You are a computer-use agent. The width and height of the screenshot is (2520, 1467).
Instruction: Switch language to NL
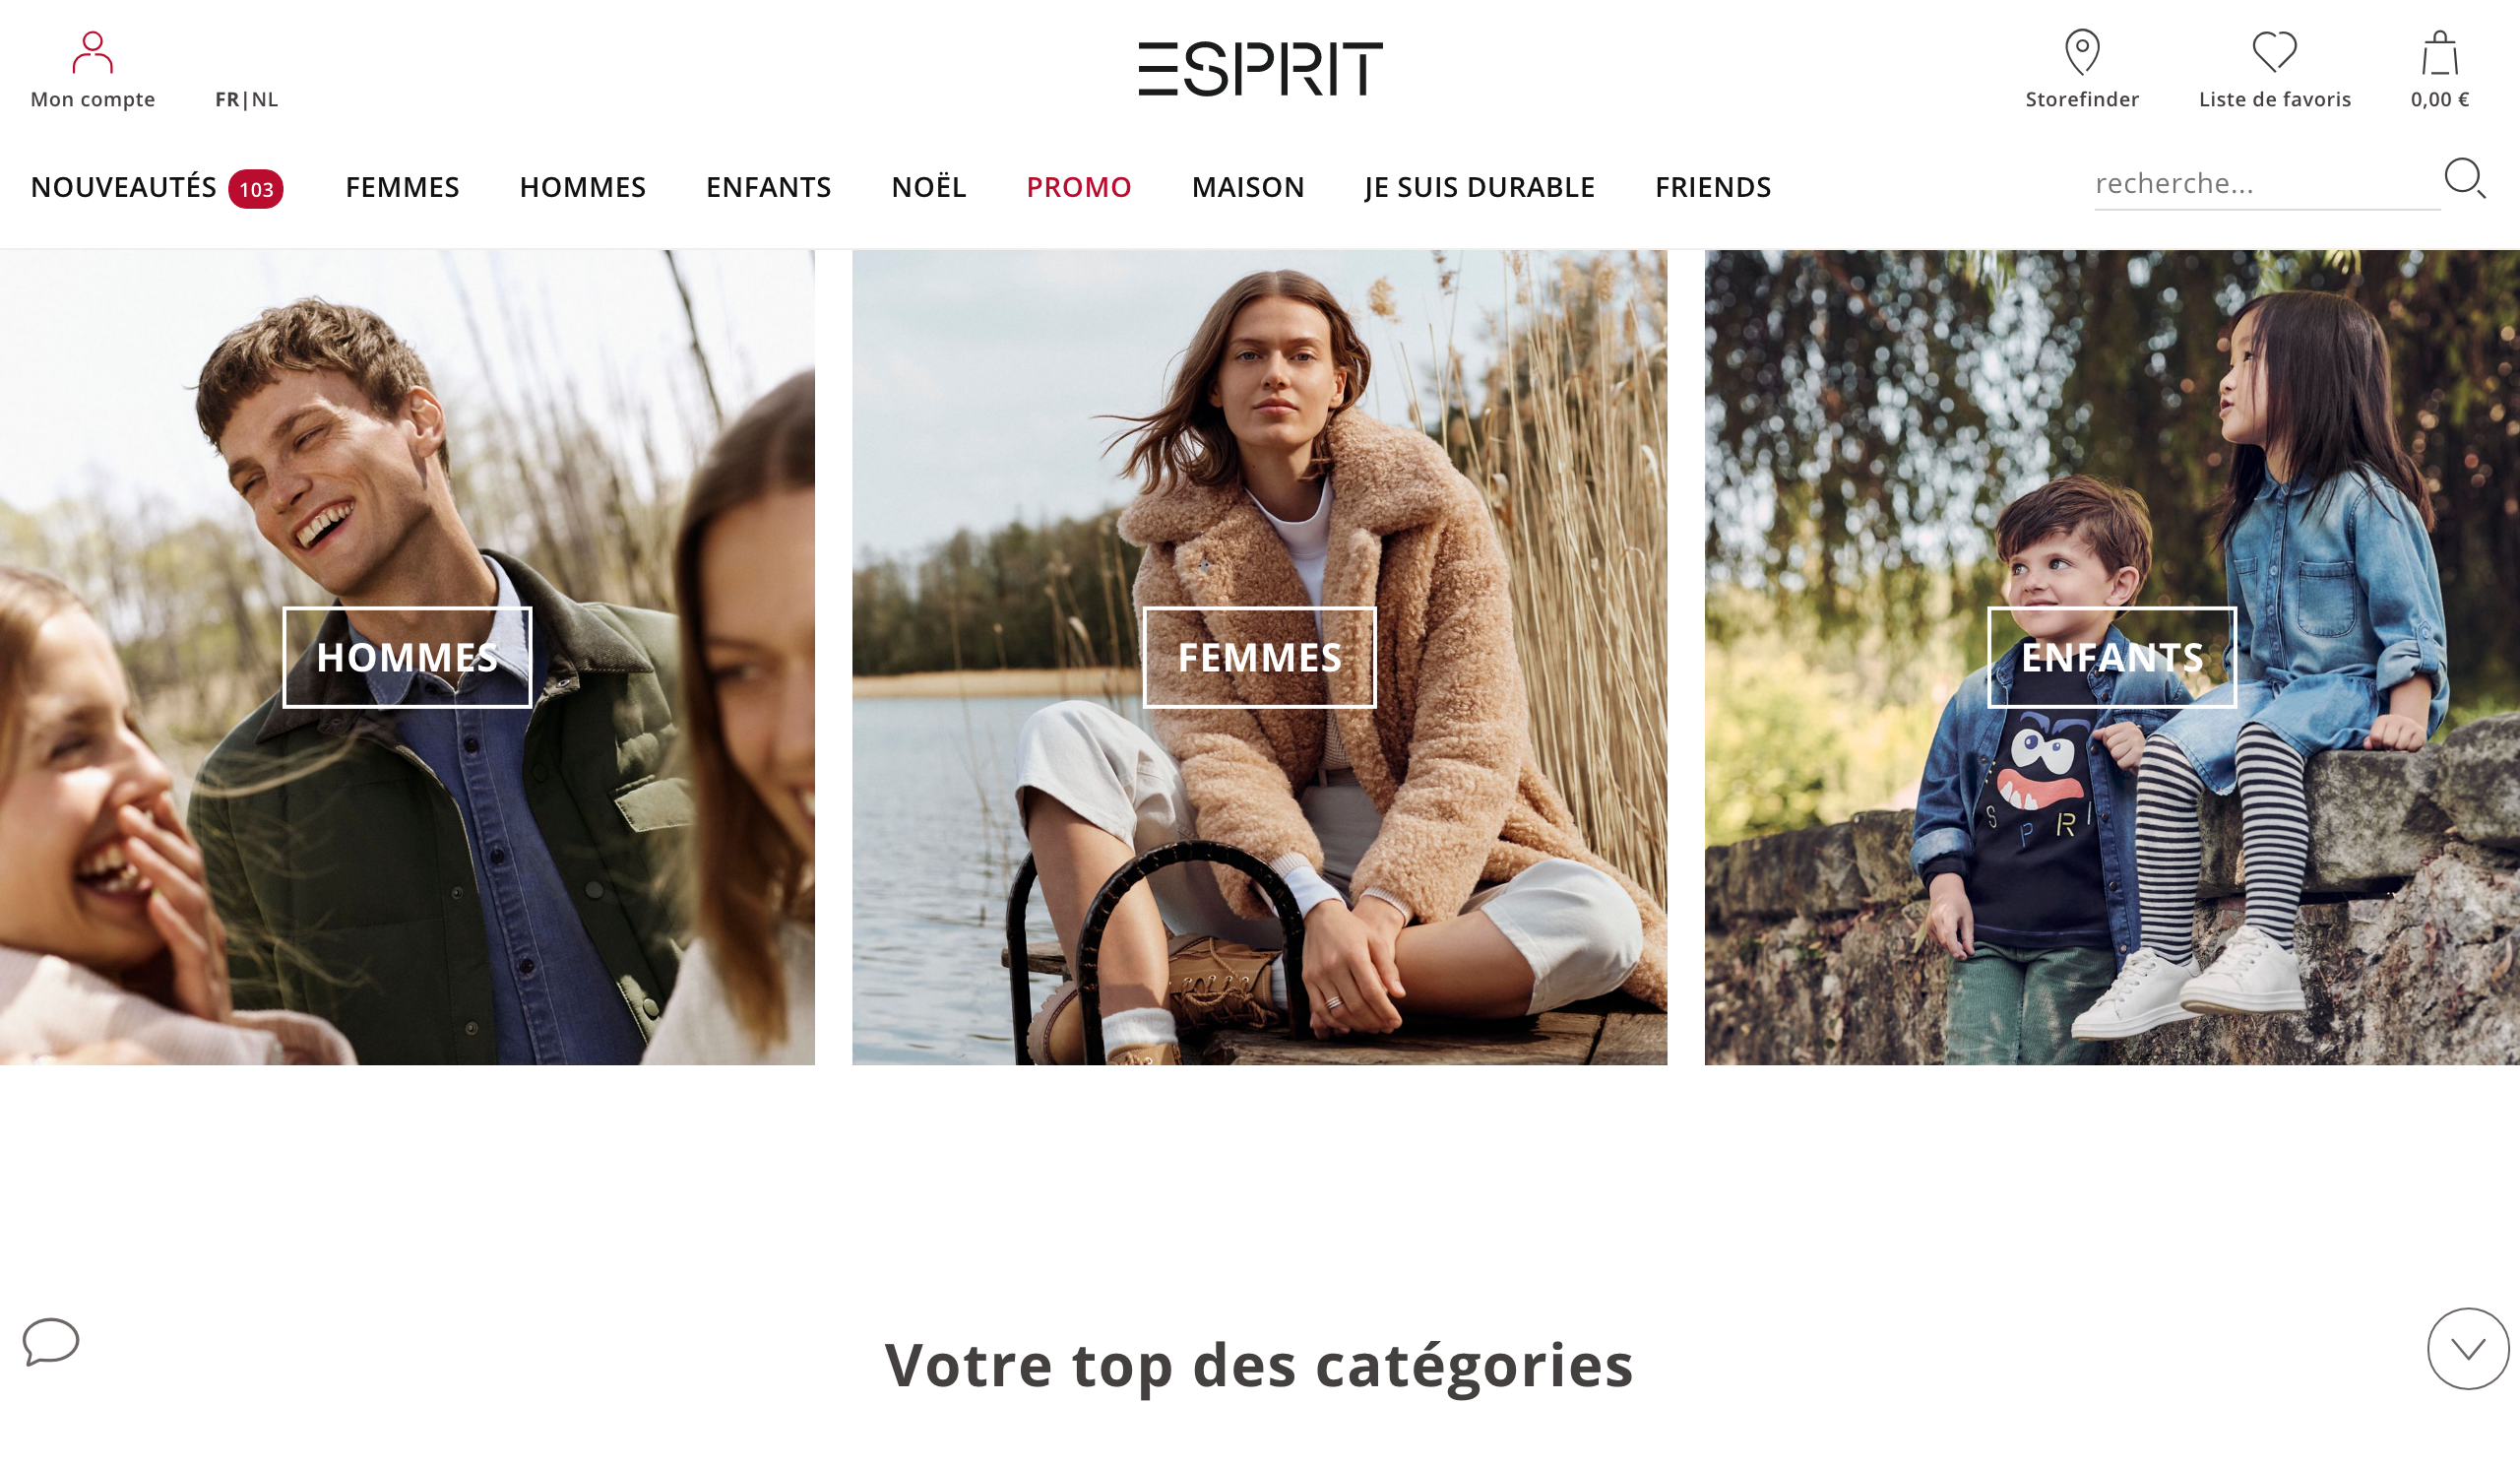265,99
